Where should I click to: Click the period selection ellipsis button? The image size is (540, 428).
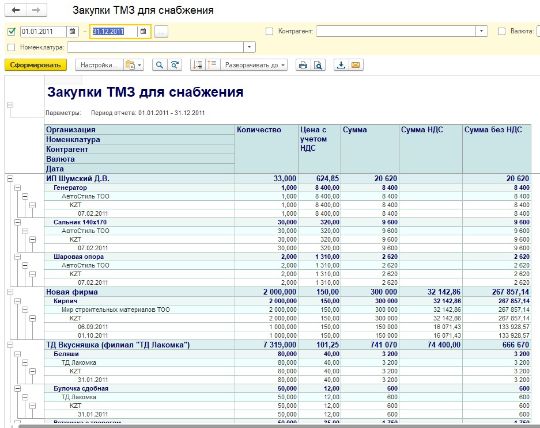coord(161,32)
